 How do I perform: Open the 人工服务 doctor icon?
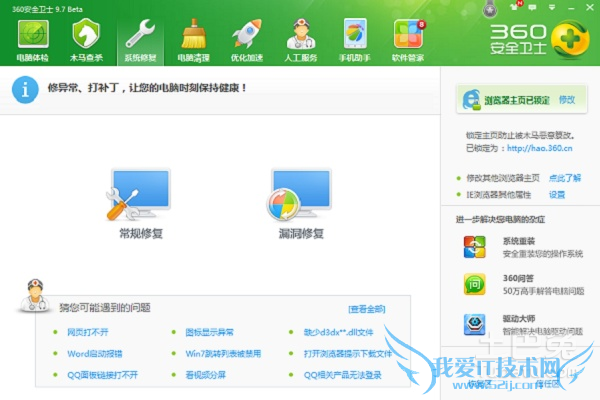[x=301, y=41]
